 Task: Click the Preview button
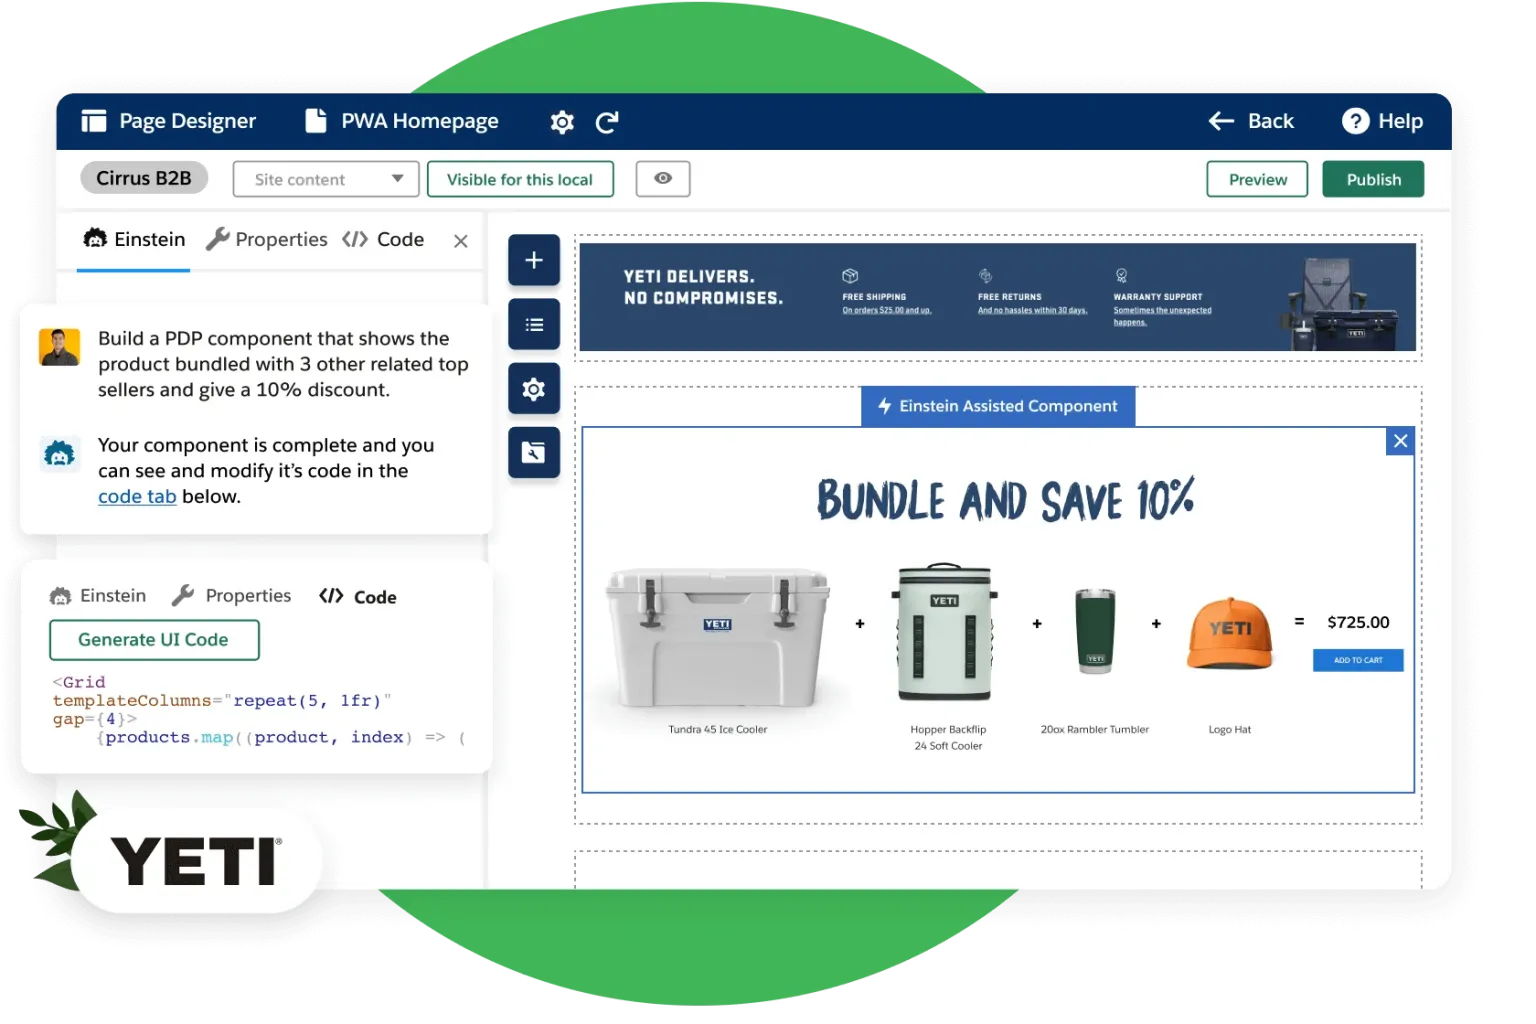point(1257,179)
